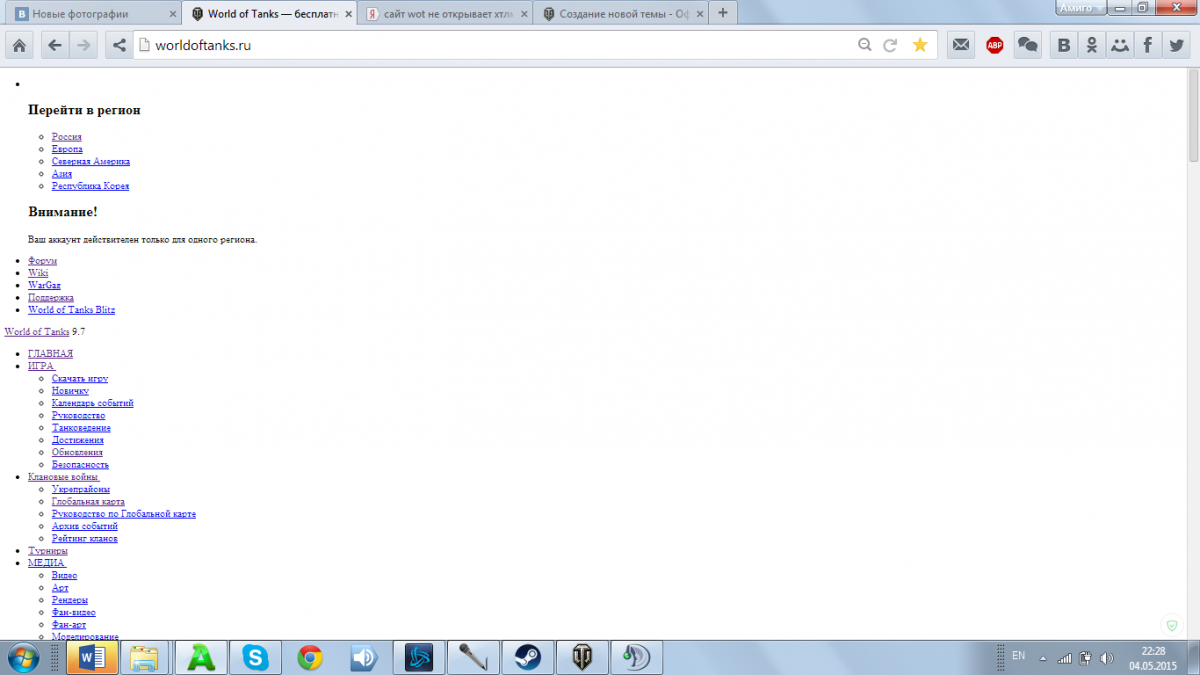Open the Календарь событий link

coord(93,403)
